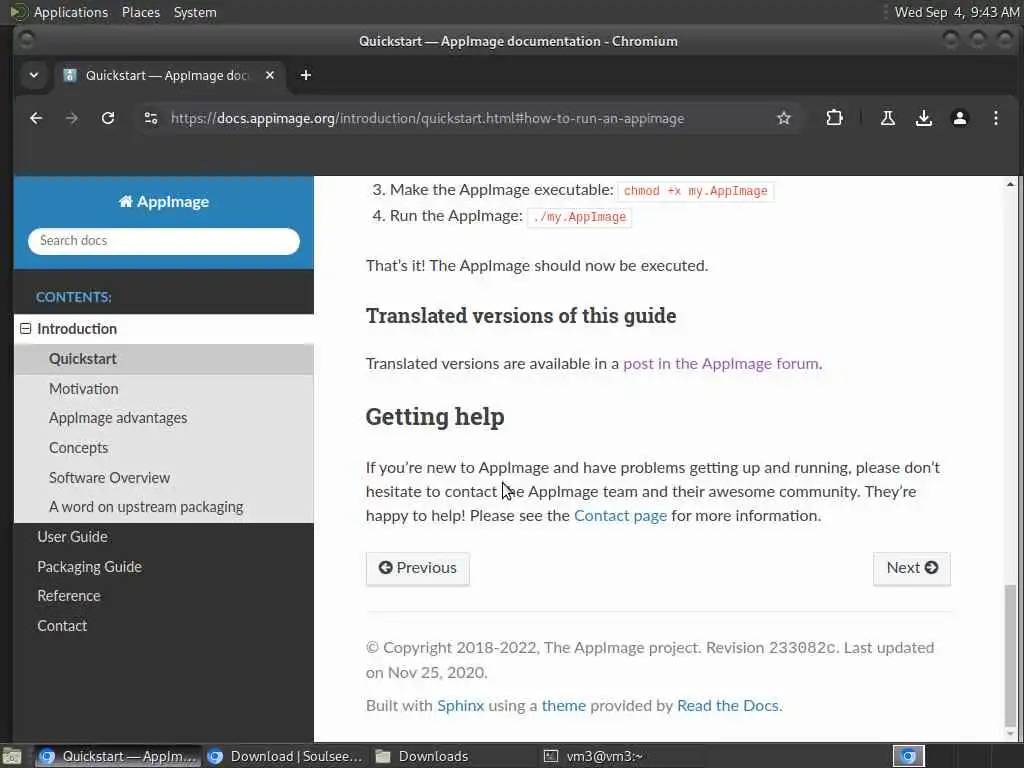1024x768 pixels.
Task: Click the Translated versions of this guide heading
Action: (x=521, y=316)
